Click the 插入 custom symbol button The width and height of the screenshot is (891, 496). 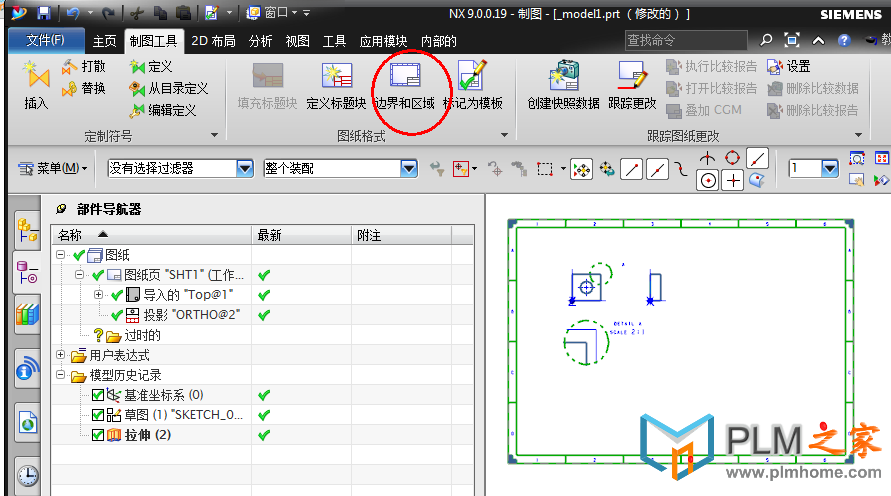(36, 85)
